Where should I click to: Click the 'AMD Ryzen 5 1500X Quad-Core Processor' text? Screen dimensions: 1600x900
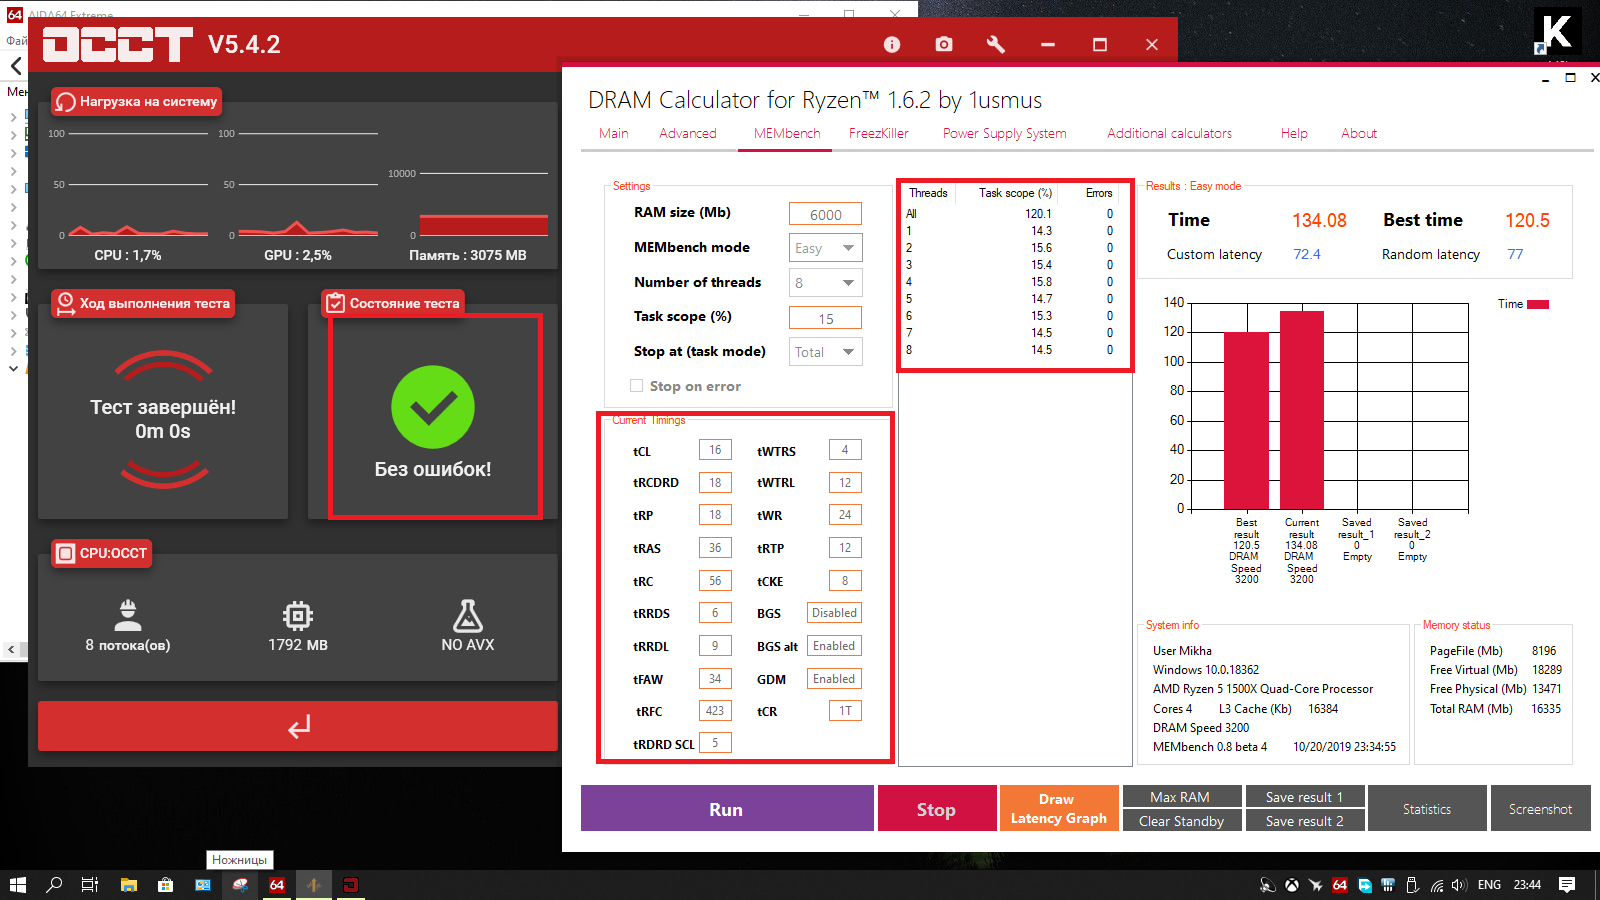(x=1263, y=689)
